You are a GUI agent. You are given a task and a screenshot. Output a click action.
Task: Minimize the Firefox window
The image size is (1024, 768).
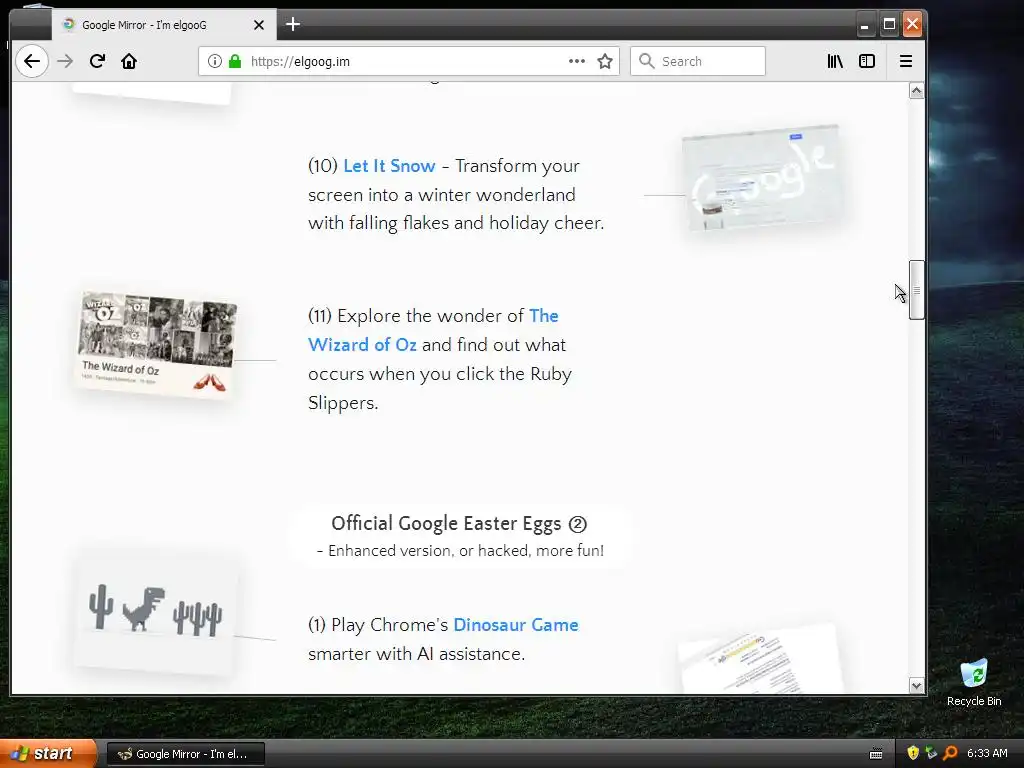pos(865,25)
